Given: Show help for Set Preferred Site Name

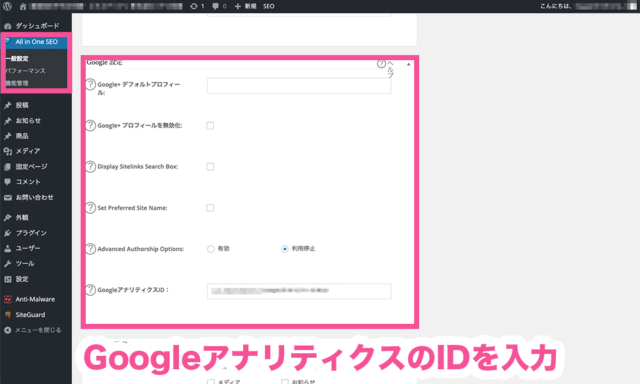Looking at the screenshot, I should click(91, 208).
